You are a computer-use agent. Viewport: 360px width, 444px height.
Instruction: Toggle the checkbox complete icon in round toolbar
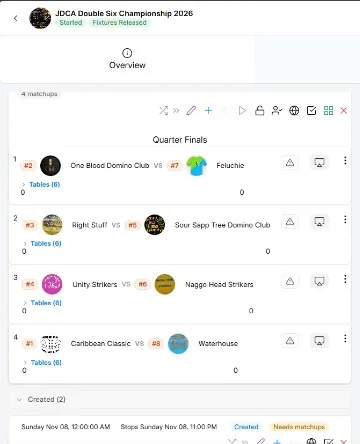(311, 110)
